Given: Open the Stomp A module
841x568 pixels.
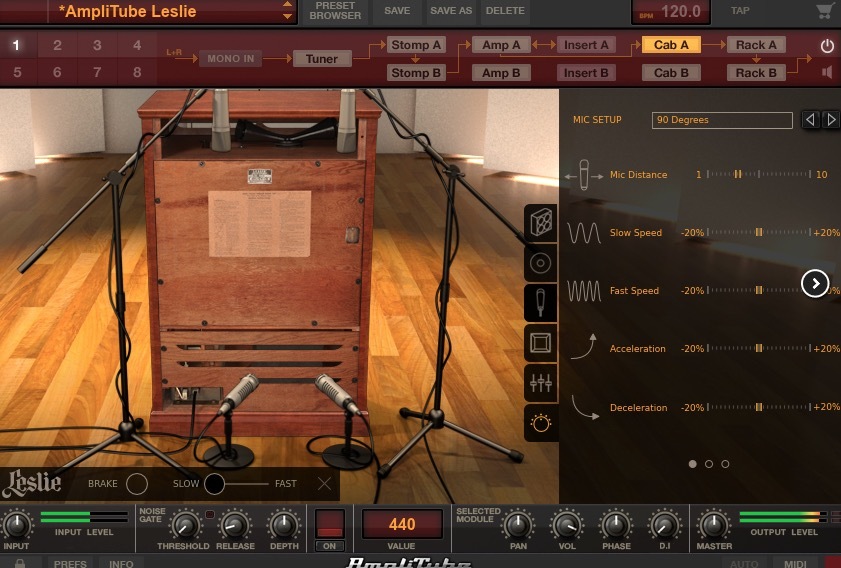Looking at the screenshot, I should pos(416,45).
